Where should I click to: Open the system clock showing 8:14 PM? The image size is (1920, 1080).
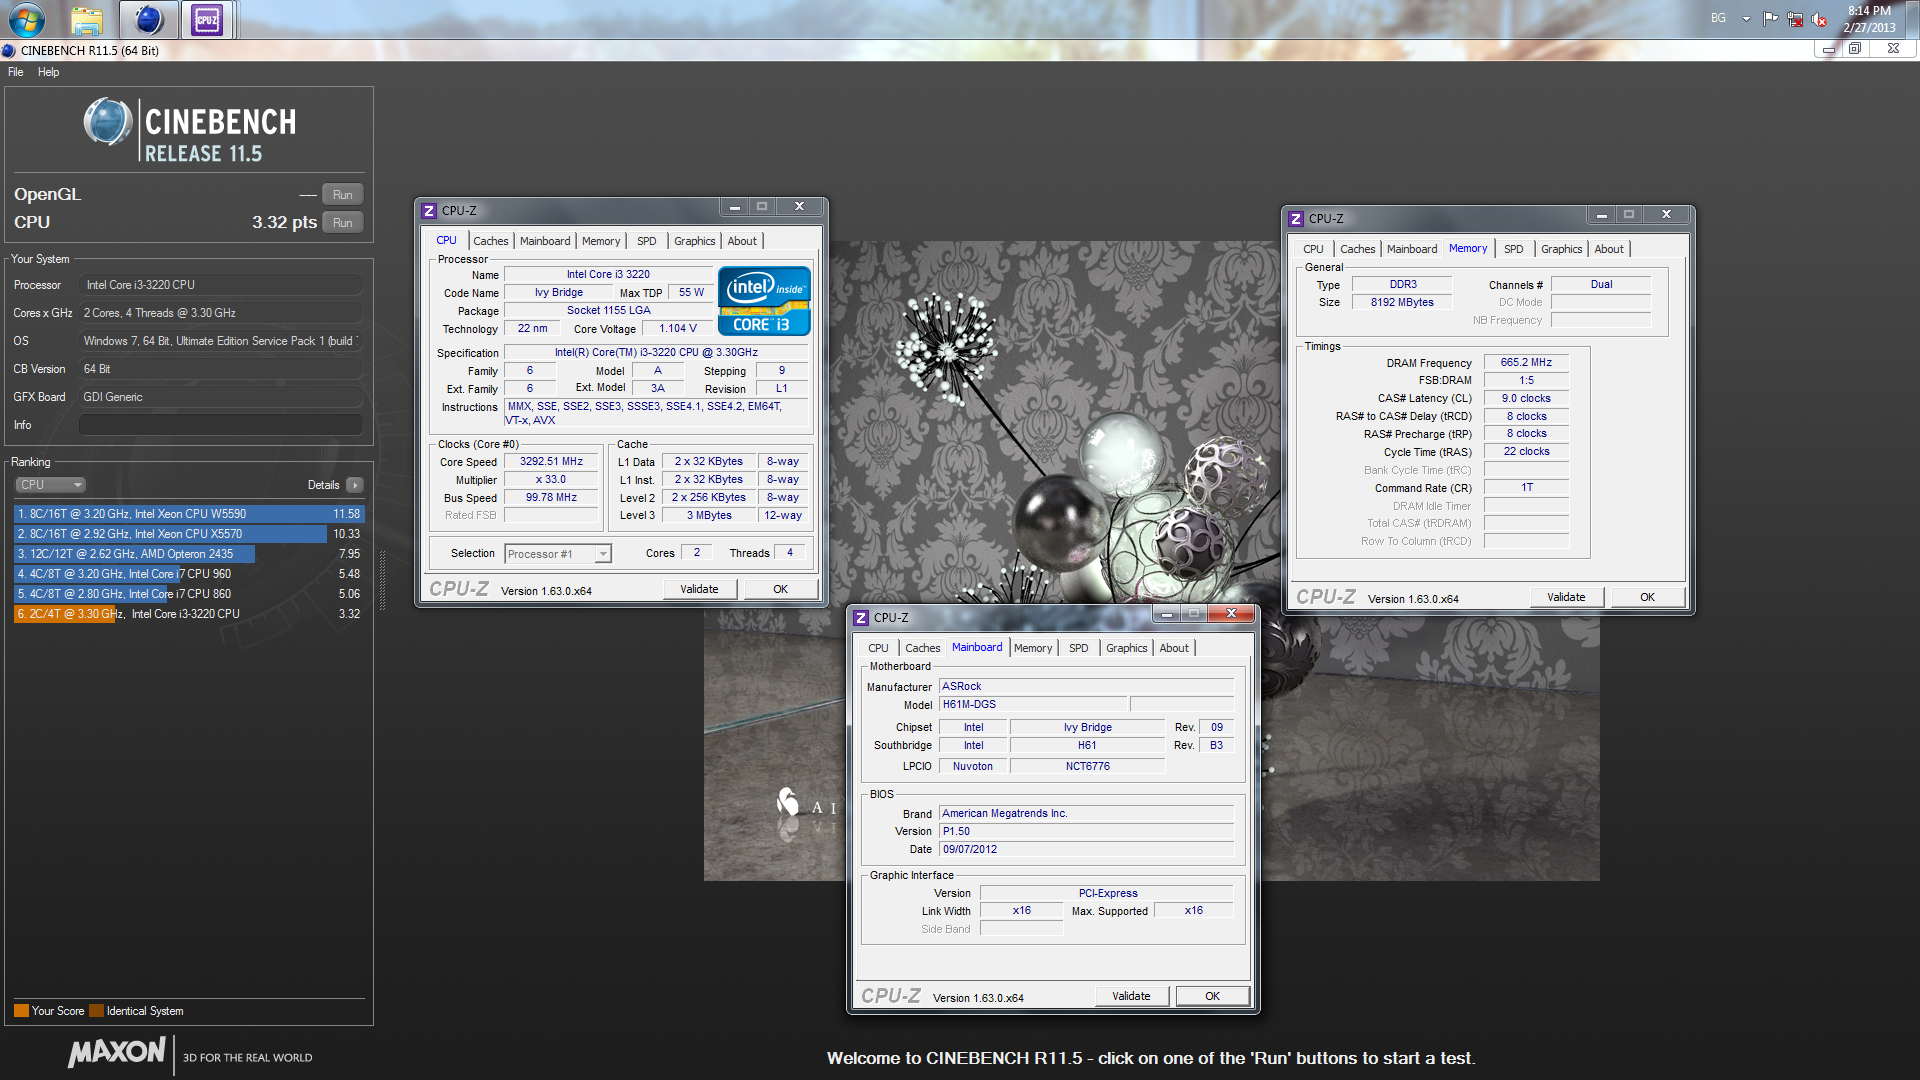coord(1869,19)
